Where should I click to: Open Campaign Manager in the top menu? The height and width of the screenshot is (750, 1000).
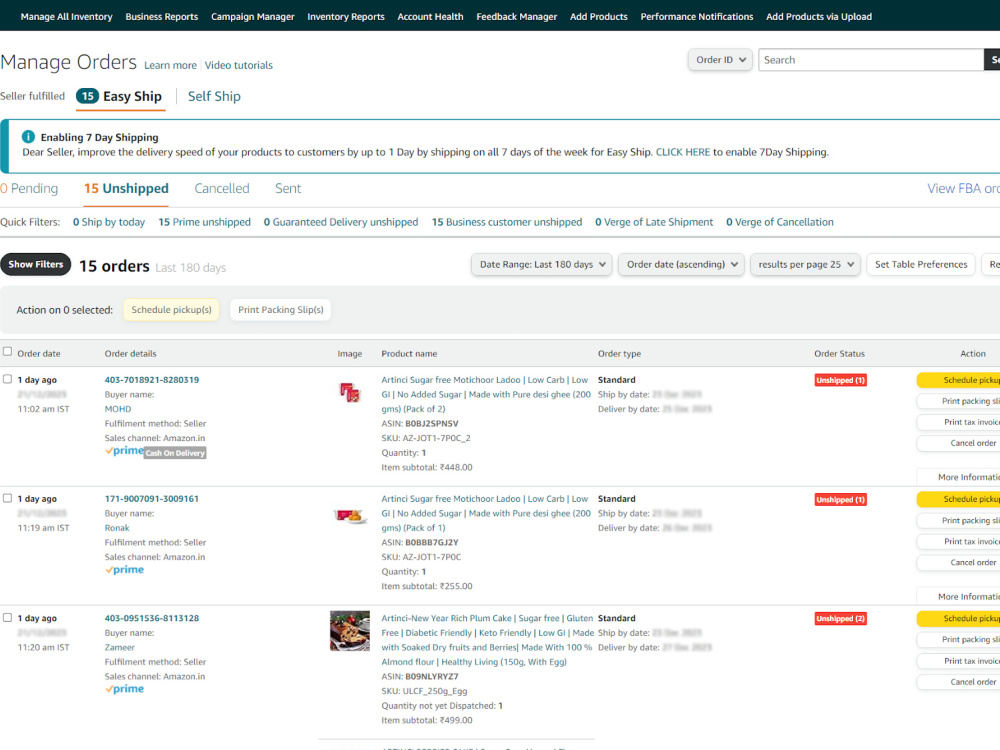(x=253, y=17)
